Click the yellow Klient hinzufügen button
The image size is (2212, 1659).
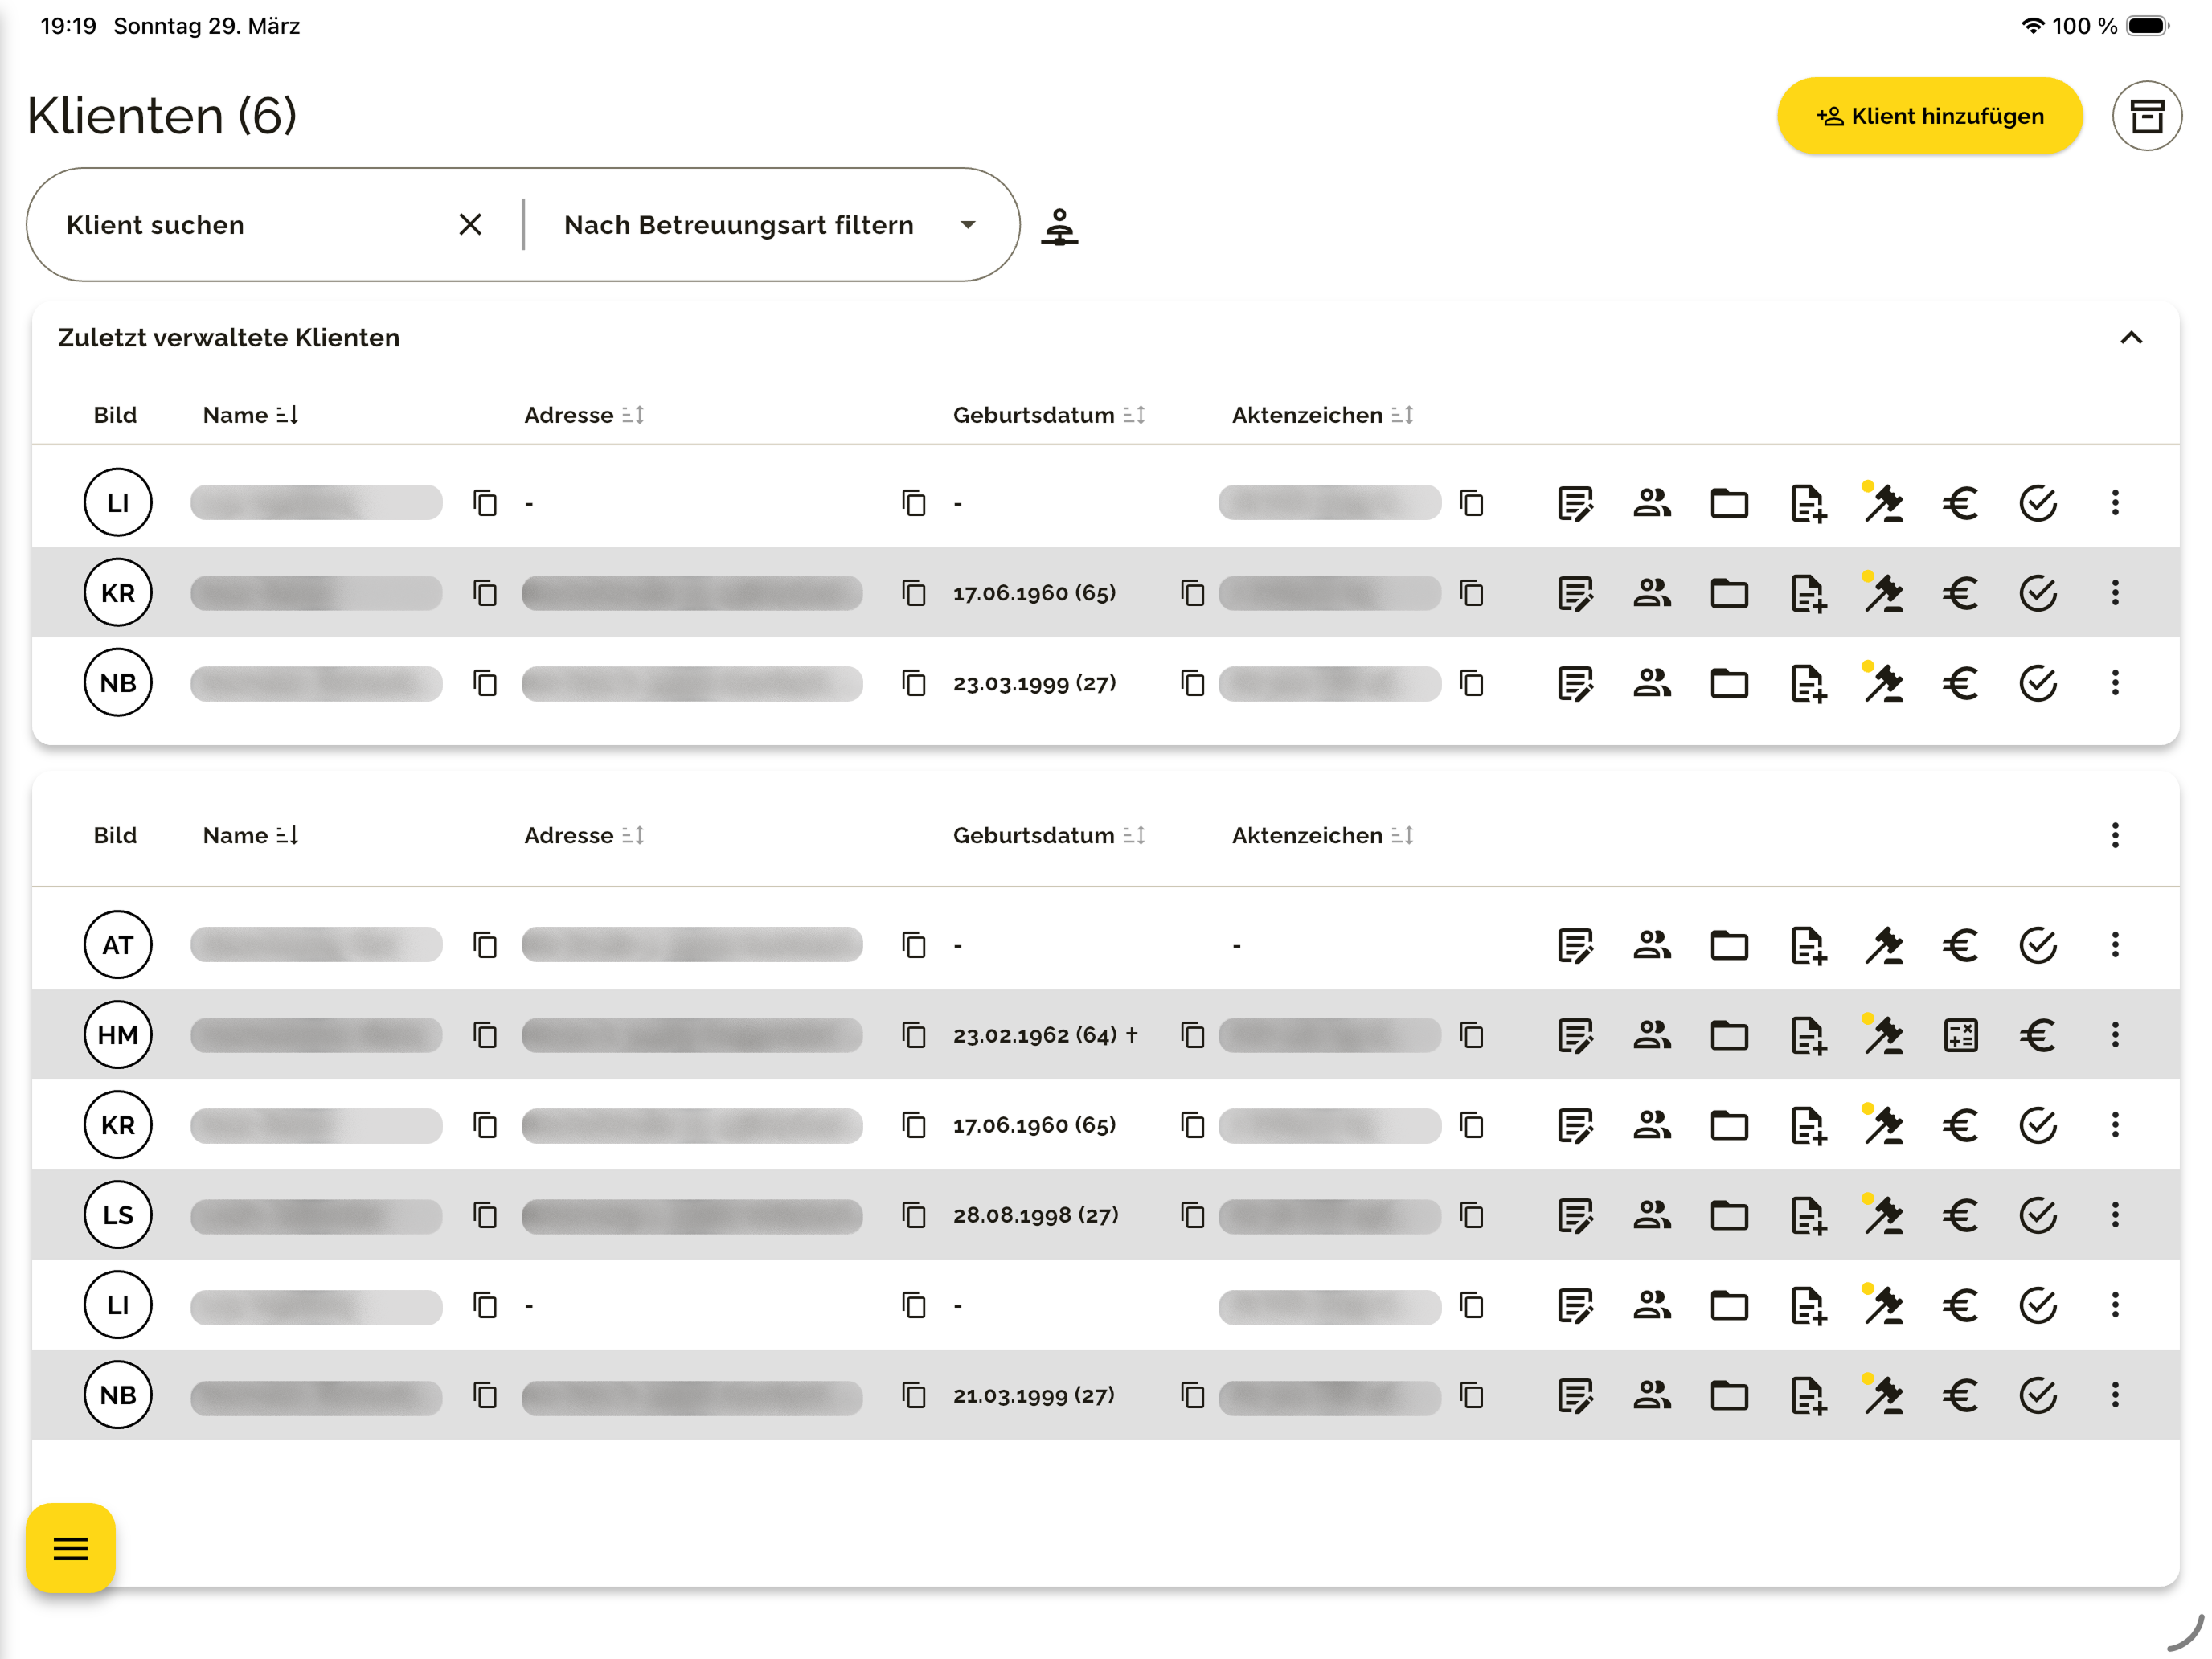coord(1929,116)
